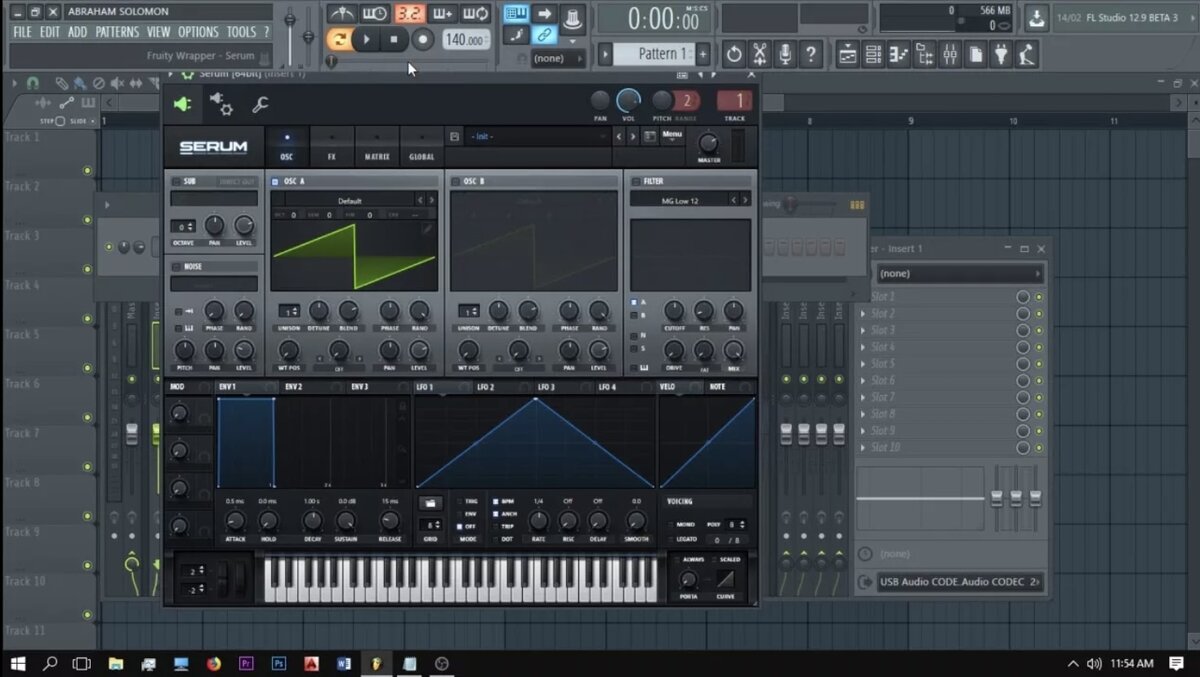
Task: Open the plugin picker plug icon
Action: pos(1001,54)
